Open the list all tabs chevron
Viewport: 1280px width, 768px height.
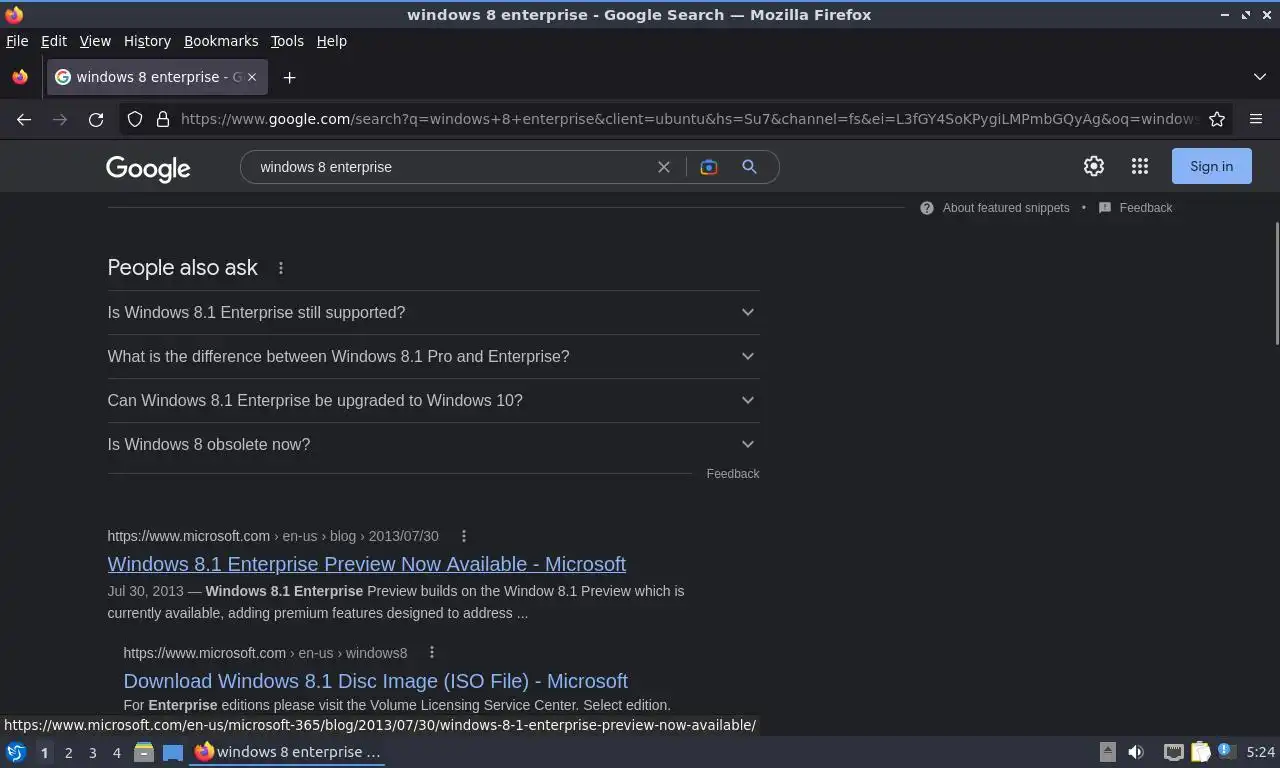click(1259, 77)
